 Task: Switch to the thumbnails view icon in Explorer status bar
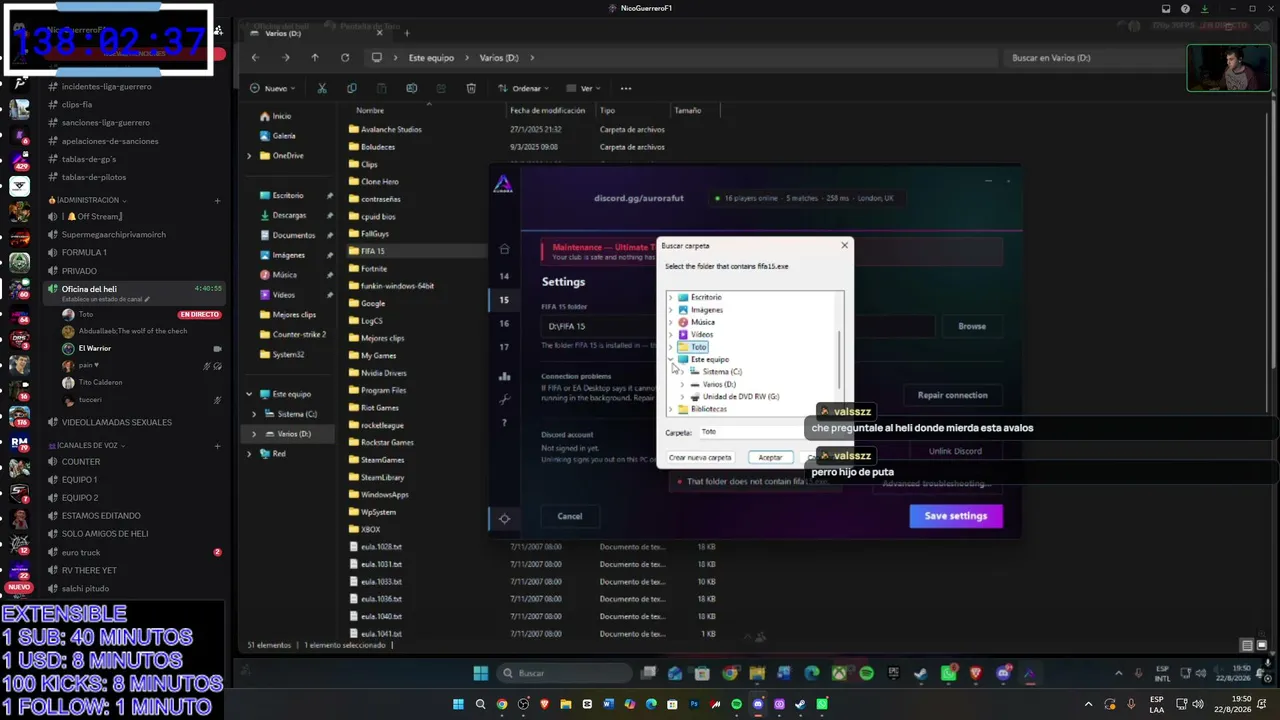tap(1262, 645)
